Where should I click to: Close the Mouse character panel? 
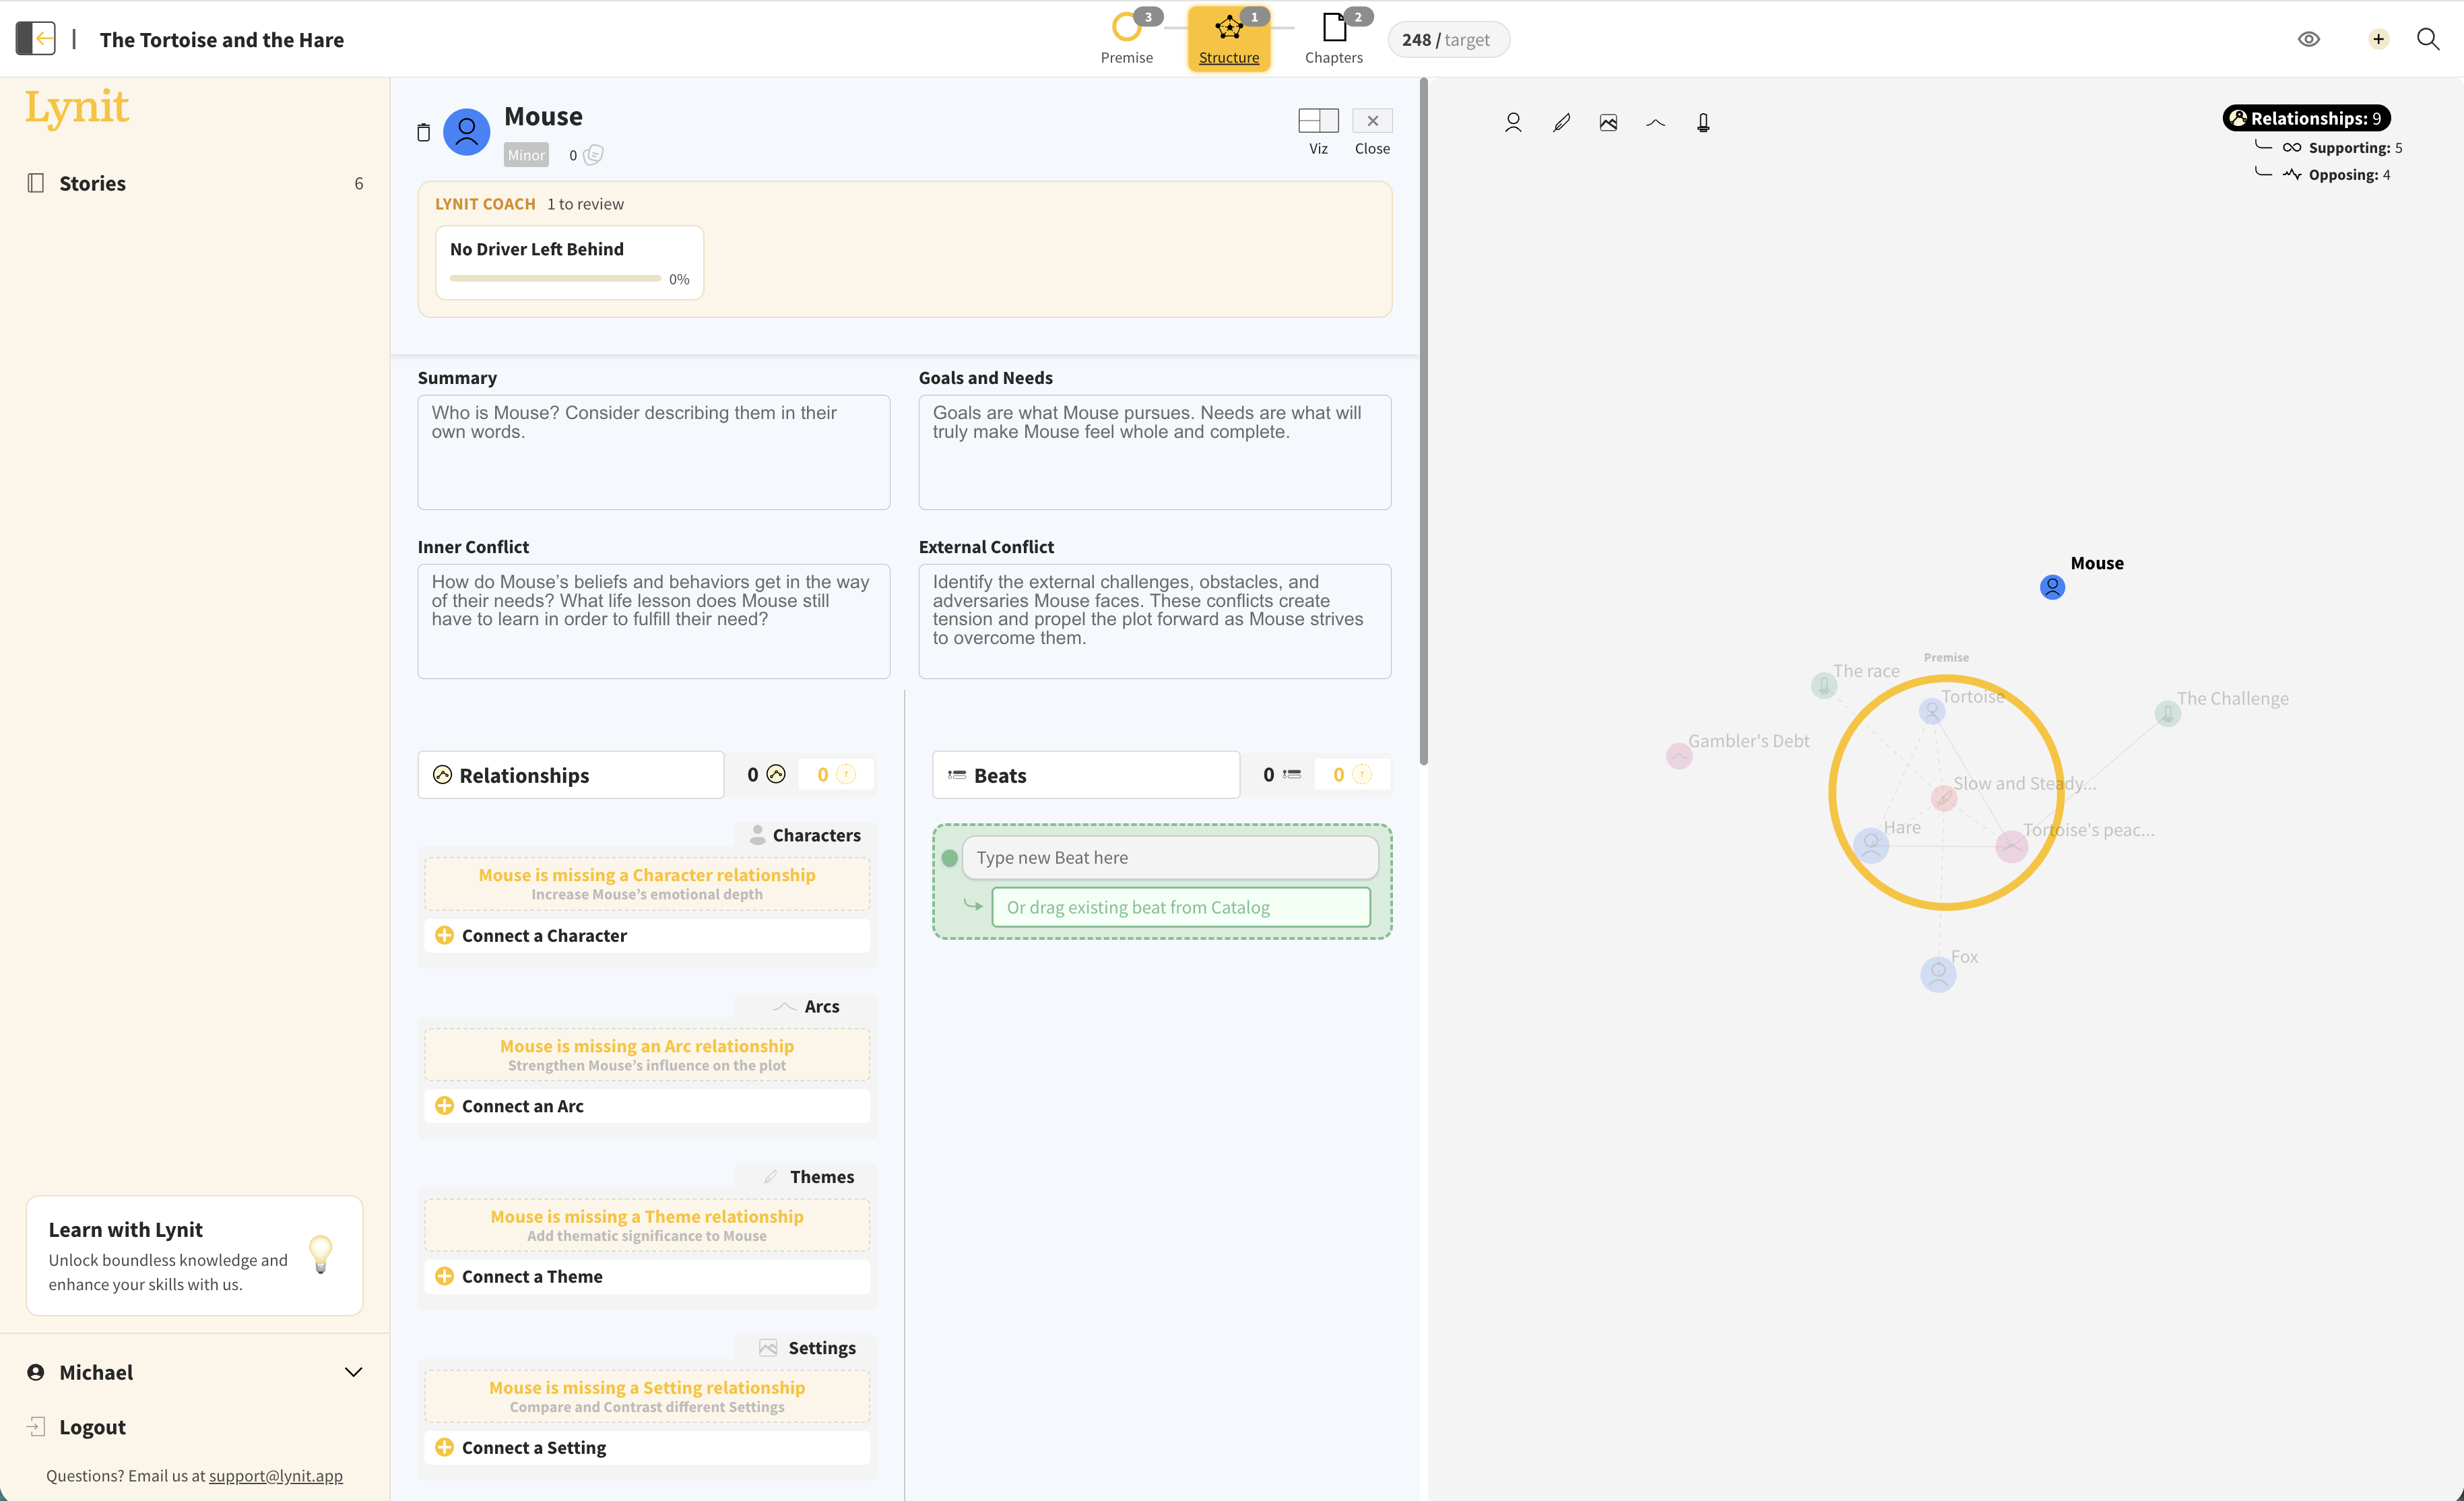(x=1372, y=121)
